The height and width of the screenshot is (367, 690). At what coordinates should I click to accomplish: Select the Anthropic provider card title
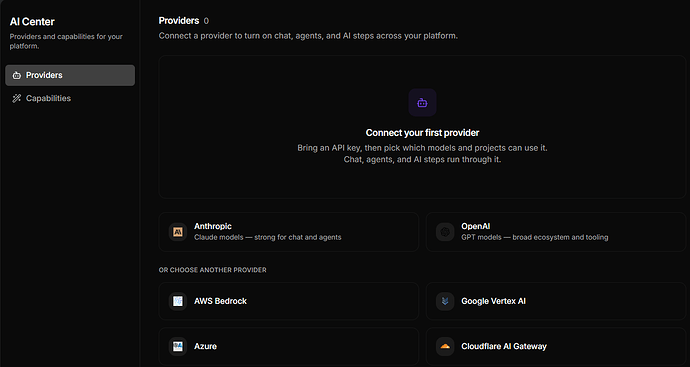coord(213,226)
